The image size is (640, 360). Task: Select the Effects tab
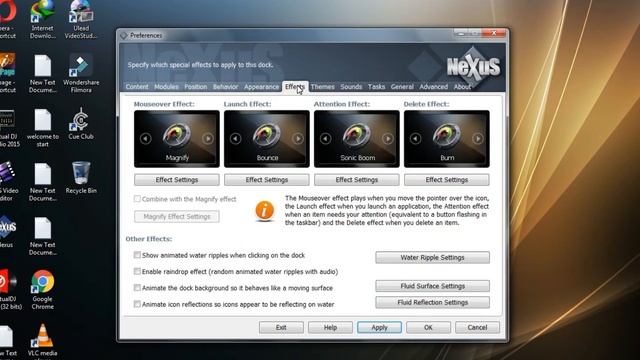tap(295, 87)
